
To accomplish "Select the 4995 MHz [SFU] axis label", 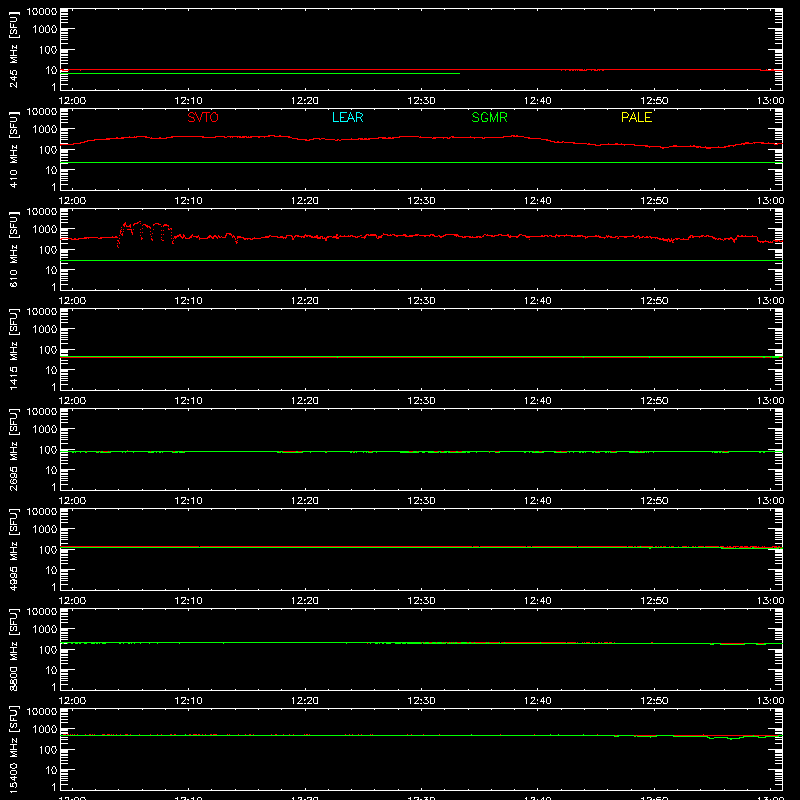I will click(x=13, y=549).
